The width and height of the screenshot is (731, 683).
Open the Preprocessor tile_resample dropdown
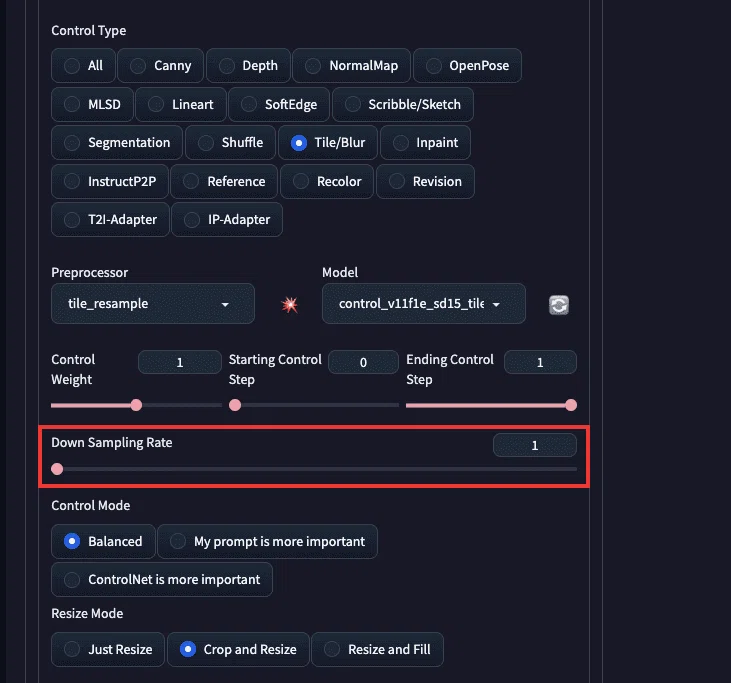pyautogui.click(x=153, y=304)
